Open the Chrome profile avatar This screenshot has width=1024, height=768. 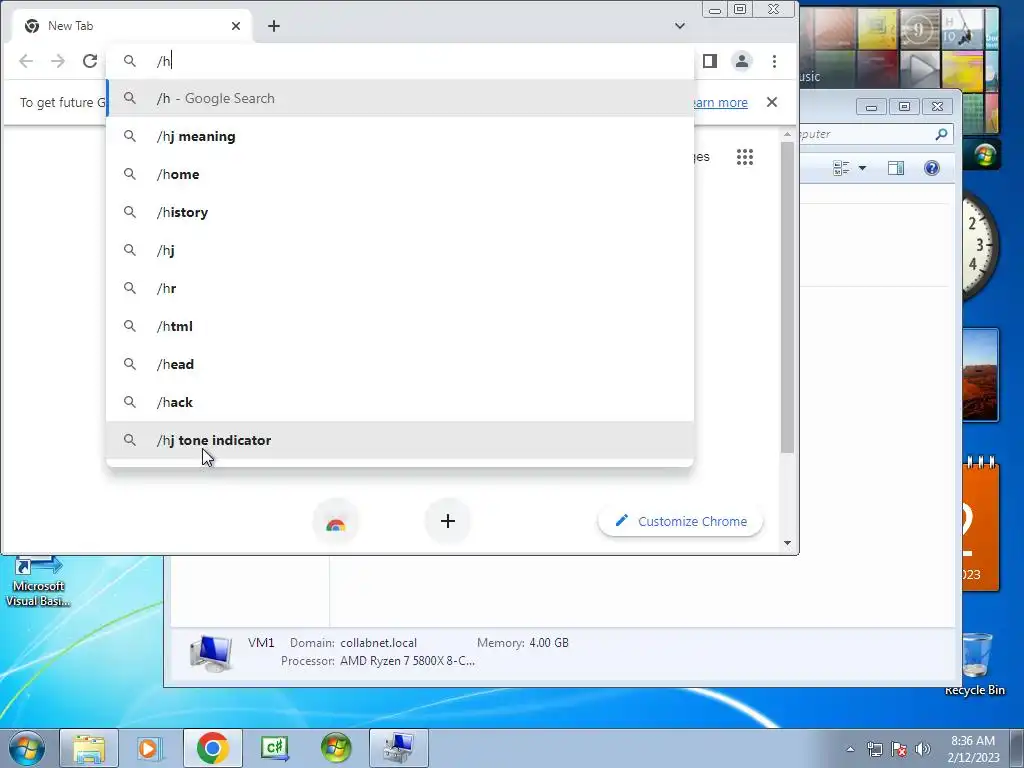click(x=742, y=61)
